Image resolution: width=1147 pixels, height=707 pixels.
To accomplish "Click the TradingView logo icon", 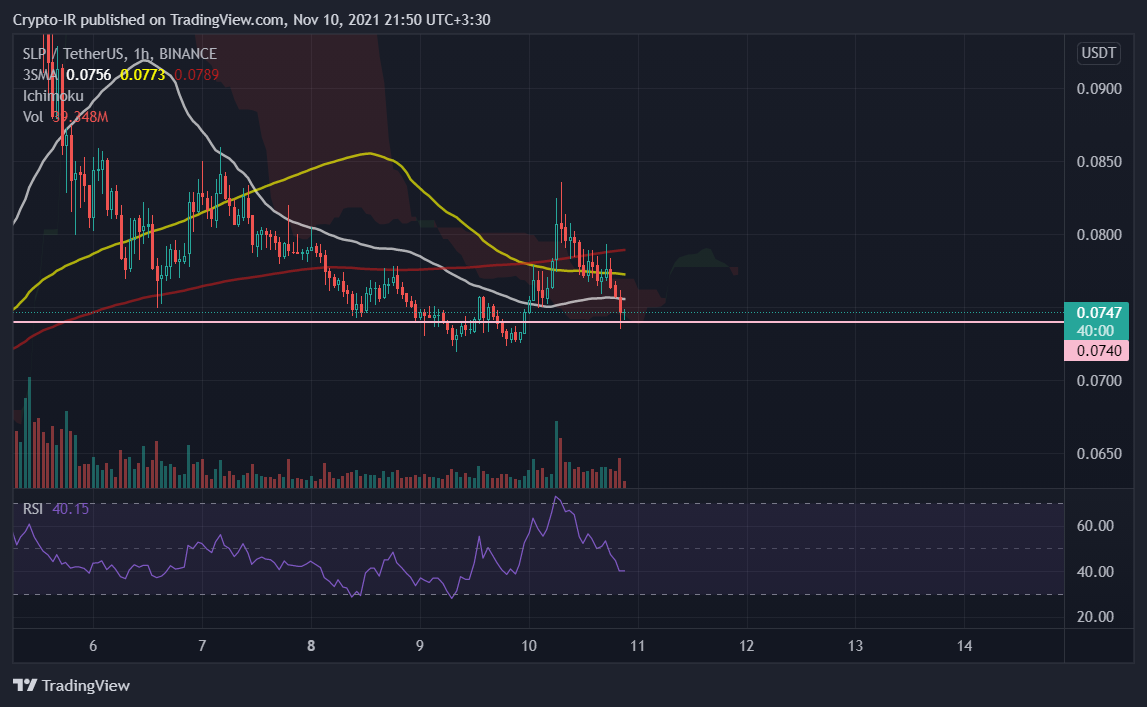I will click(25, 685).
